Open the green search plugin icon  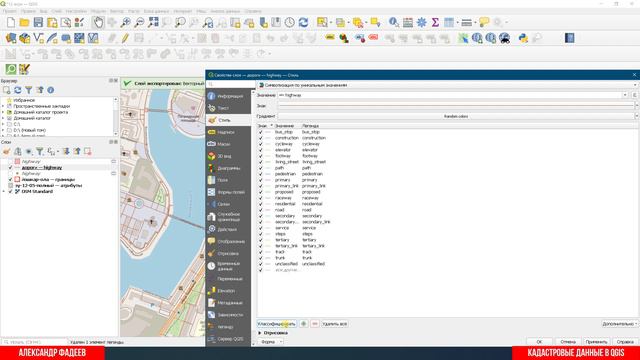pos(11,69)
